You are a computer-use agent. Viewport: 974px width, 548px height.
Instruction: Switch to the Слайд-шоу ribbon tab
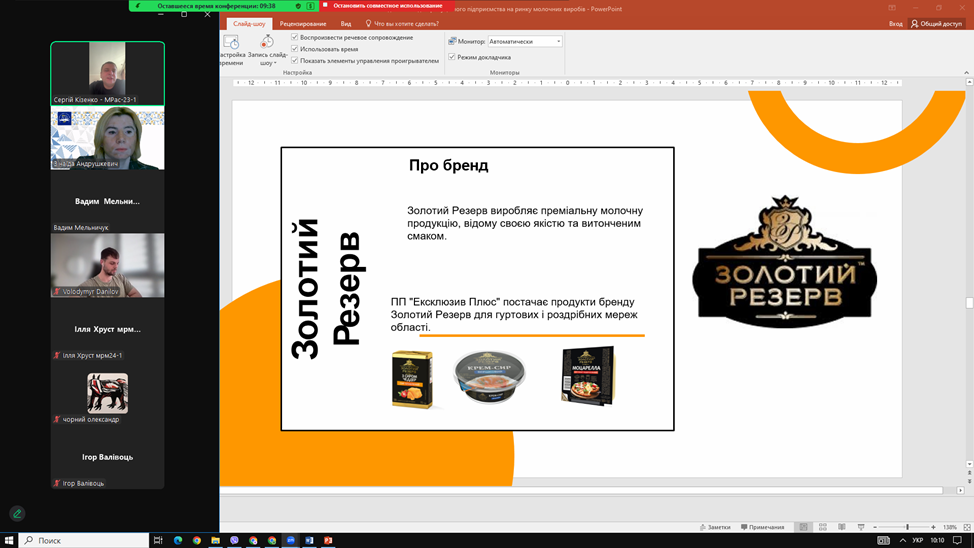(x=249, y=24)
